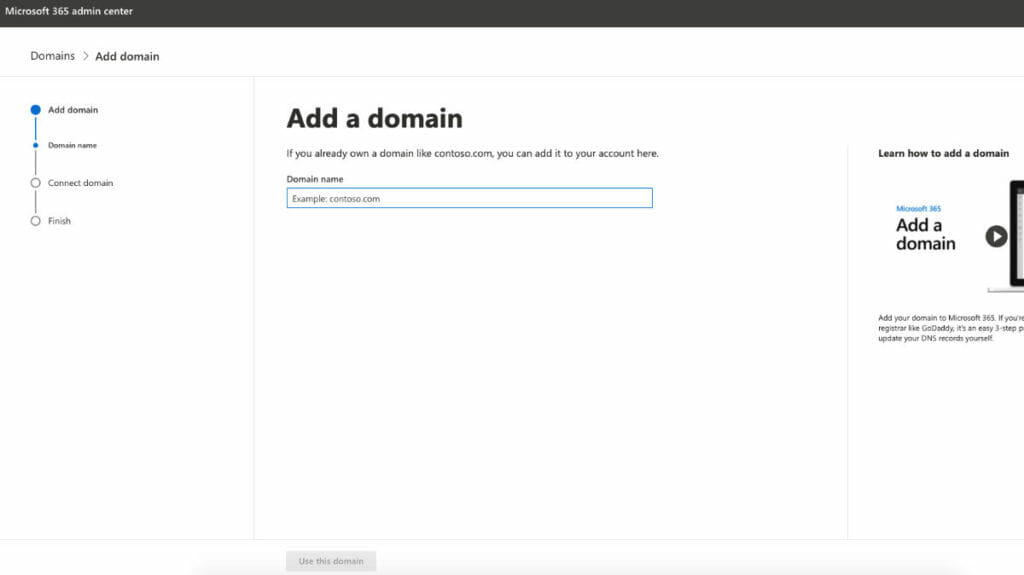Click the contoso.com description sentence

(472, 154)
